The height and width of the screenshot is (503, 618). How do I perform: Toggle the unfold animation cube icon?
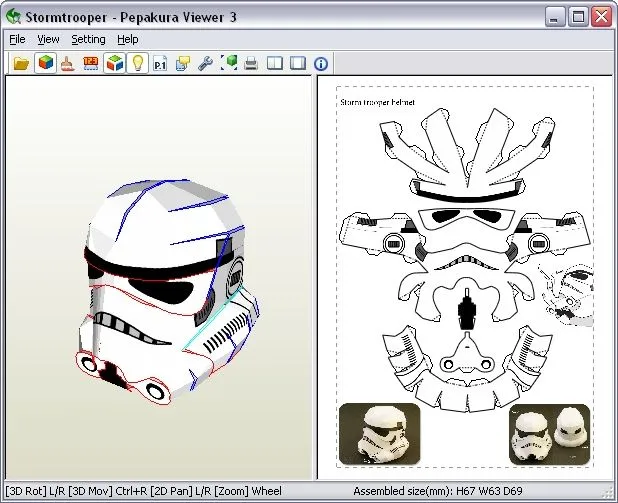pos(115,63)
